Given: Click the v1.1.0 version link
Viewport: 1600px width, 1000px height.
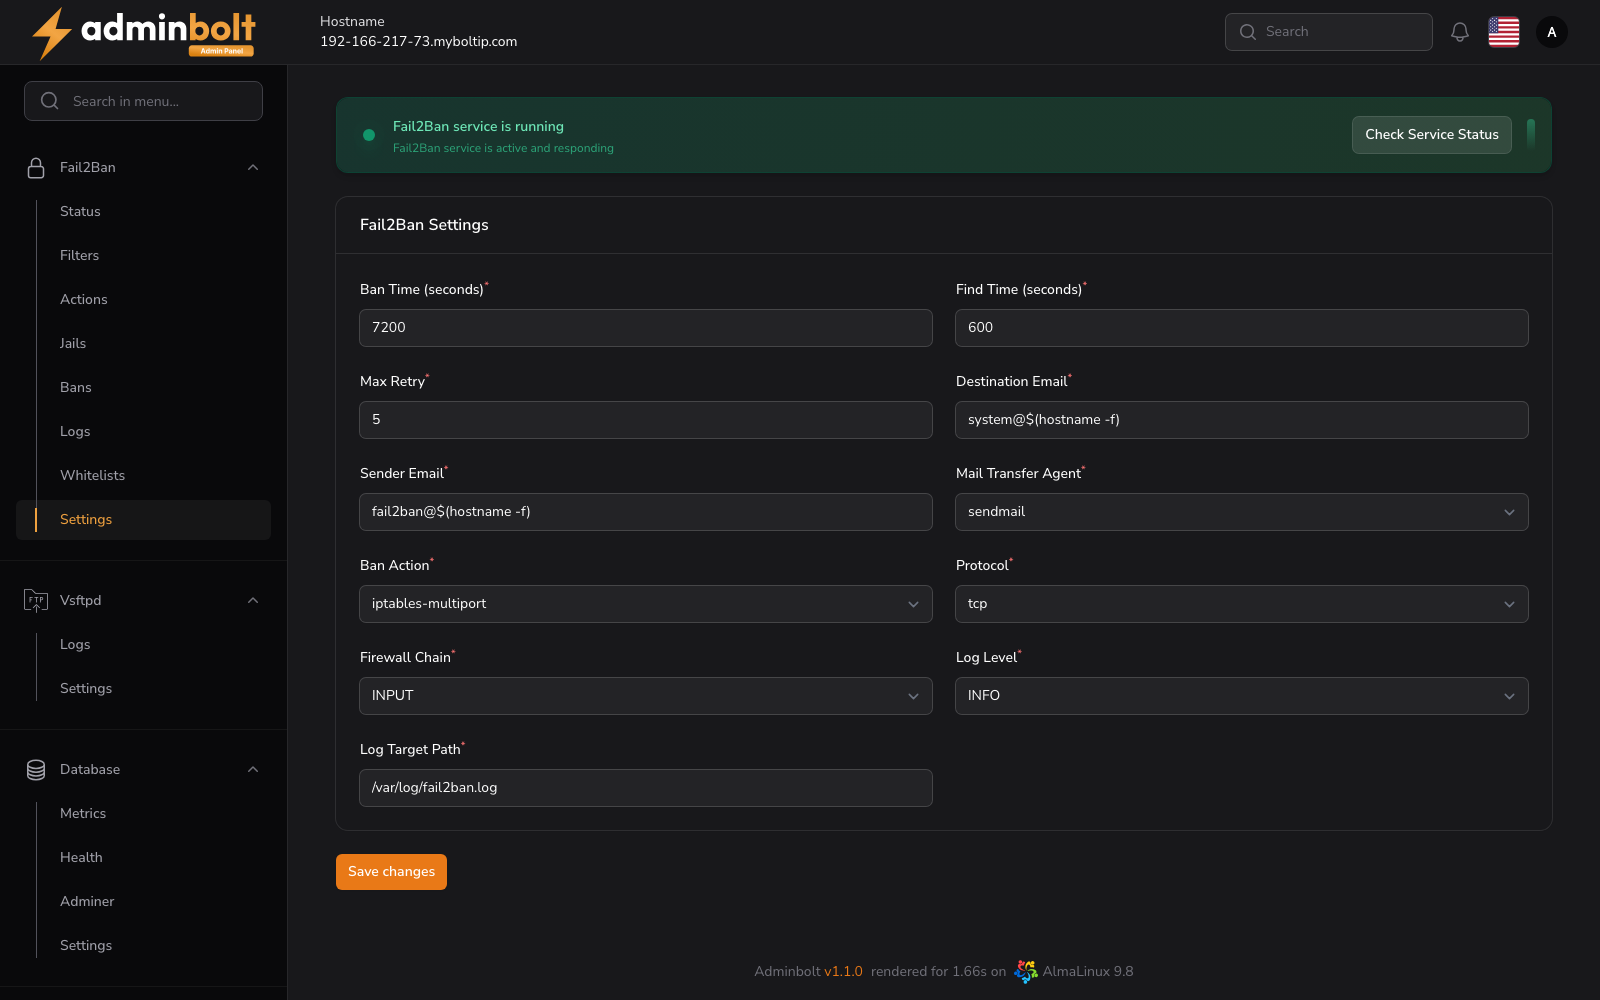Looking at the screenshot, I should [x=843, y=971].
